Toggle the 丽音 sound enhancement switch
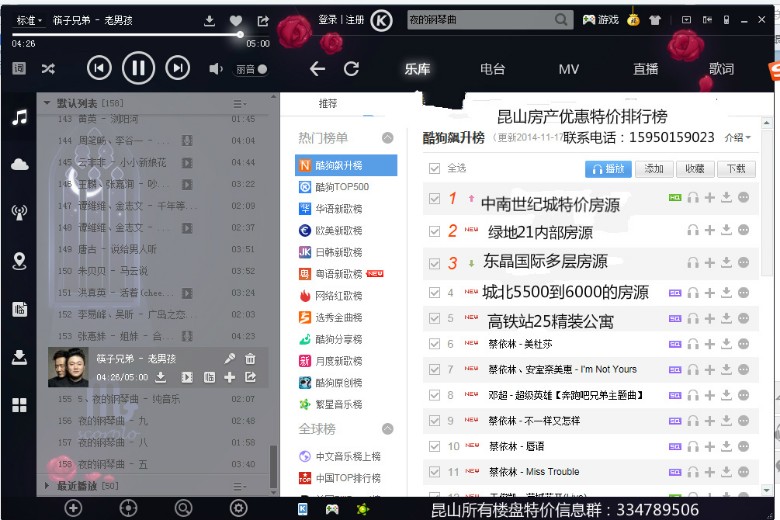This screenshot has height=520, width=780. pyautogui.click(x=252, y=69)
